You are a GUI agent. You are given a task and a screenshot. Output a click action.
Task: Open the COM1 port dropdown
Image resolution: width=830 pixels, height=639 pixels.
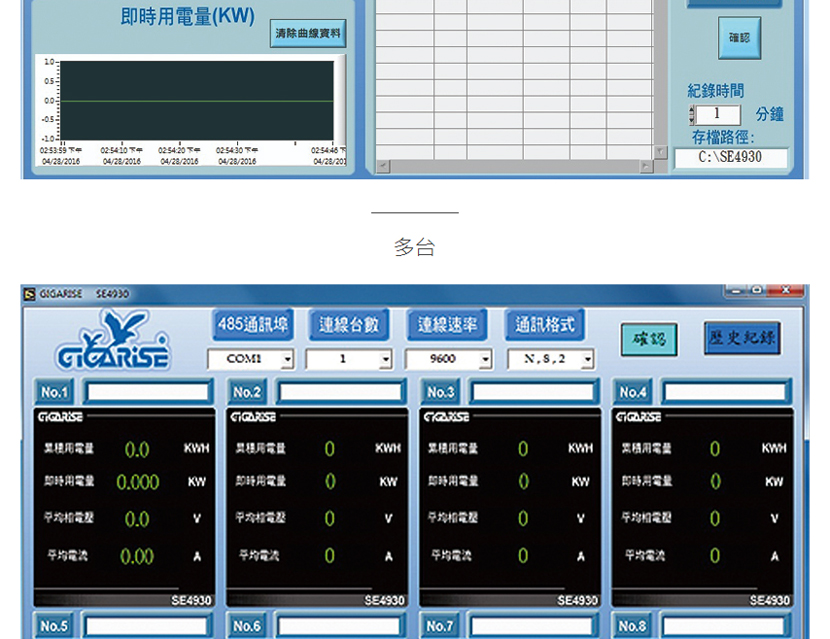pyautogui.click(x=287, y=359)
